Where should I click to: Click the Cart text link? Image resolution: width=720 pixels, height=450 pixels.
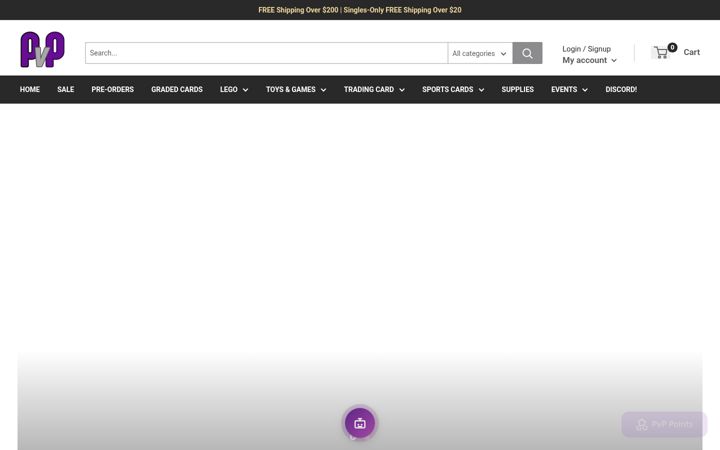[692, 52]
